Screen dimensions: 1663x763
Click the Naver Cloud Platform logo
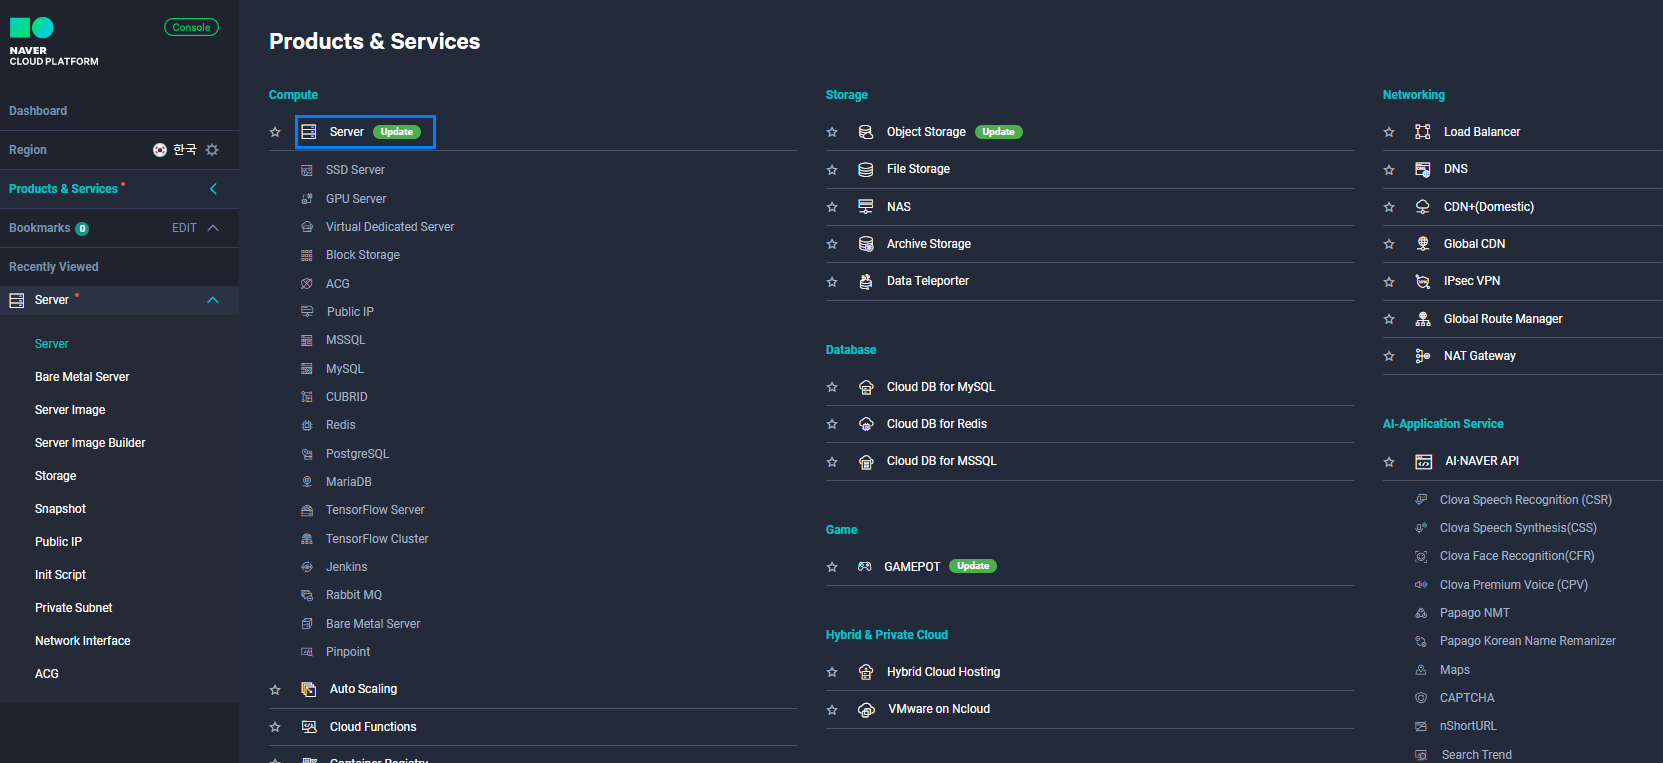tap(54, 42)
